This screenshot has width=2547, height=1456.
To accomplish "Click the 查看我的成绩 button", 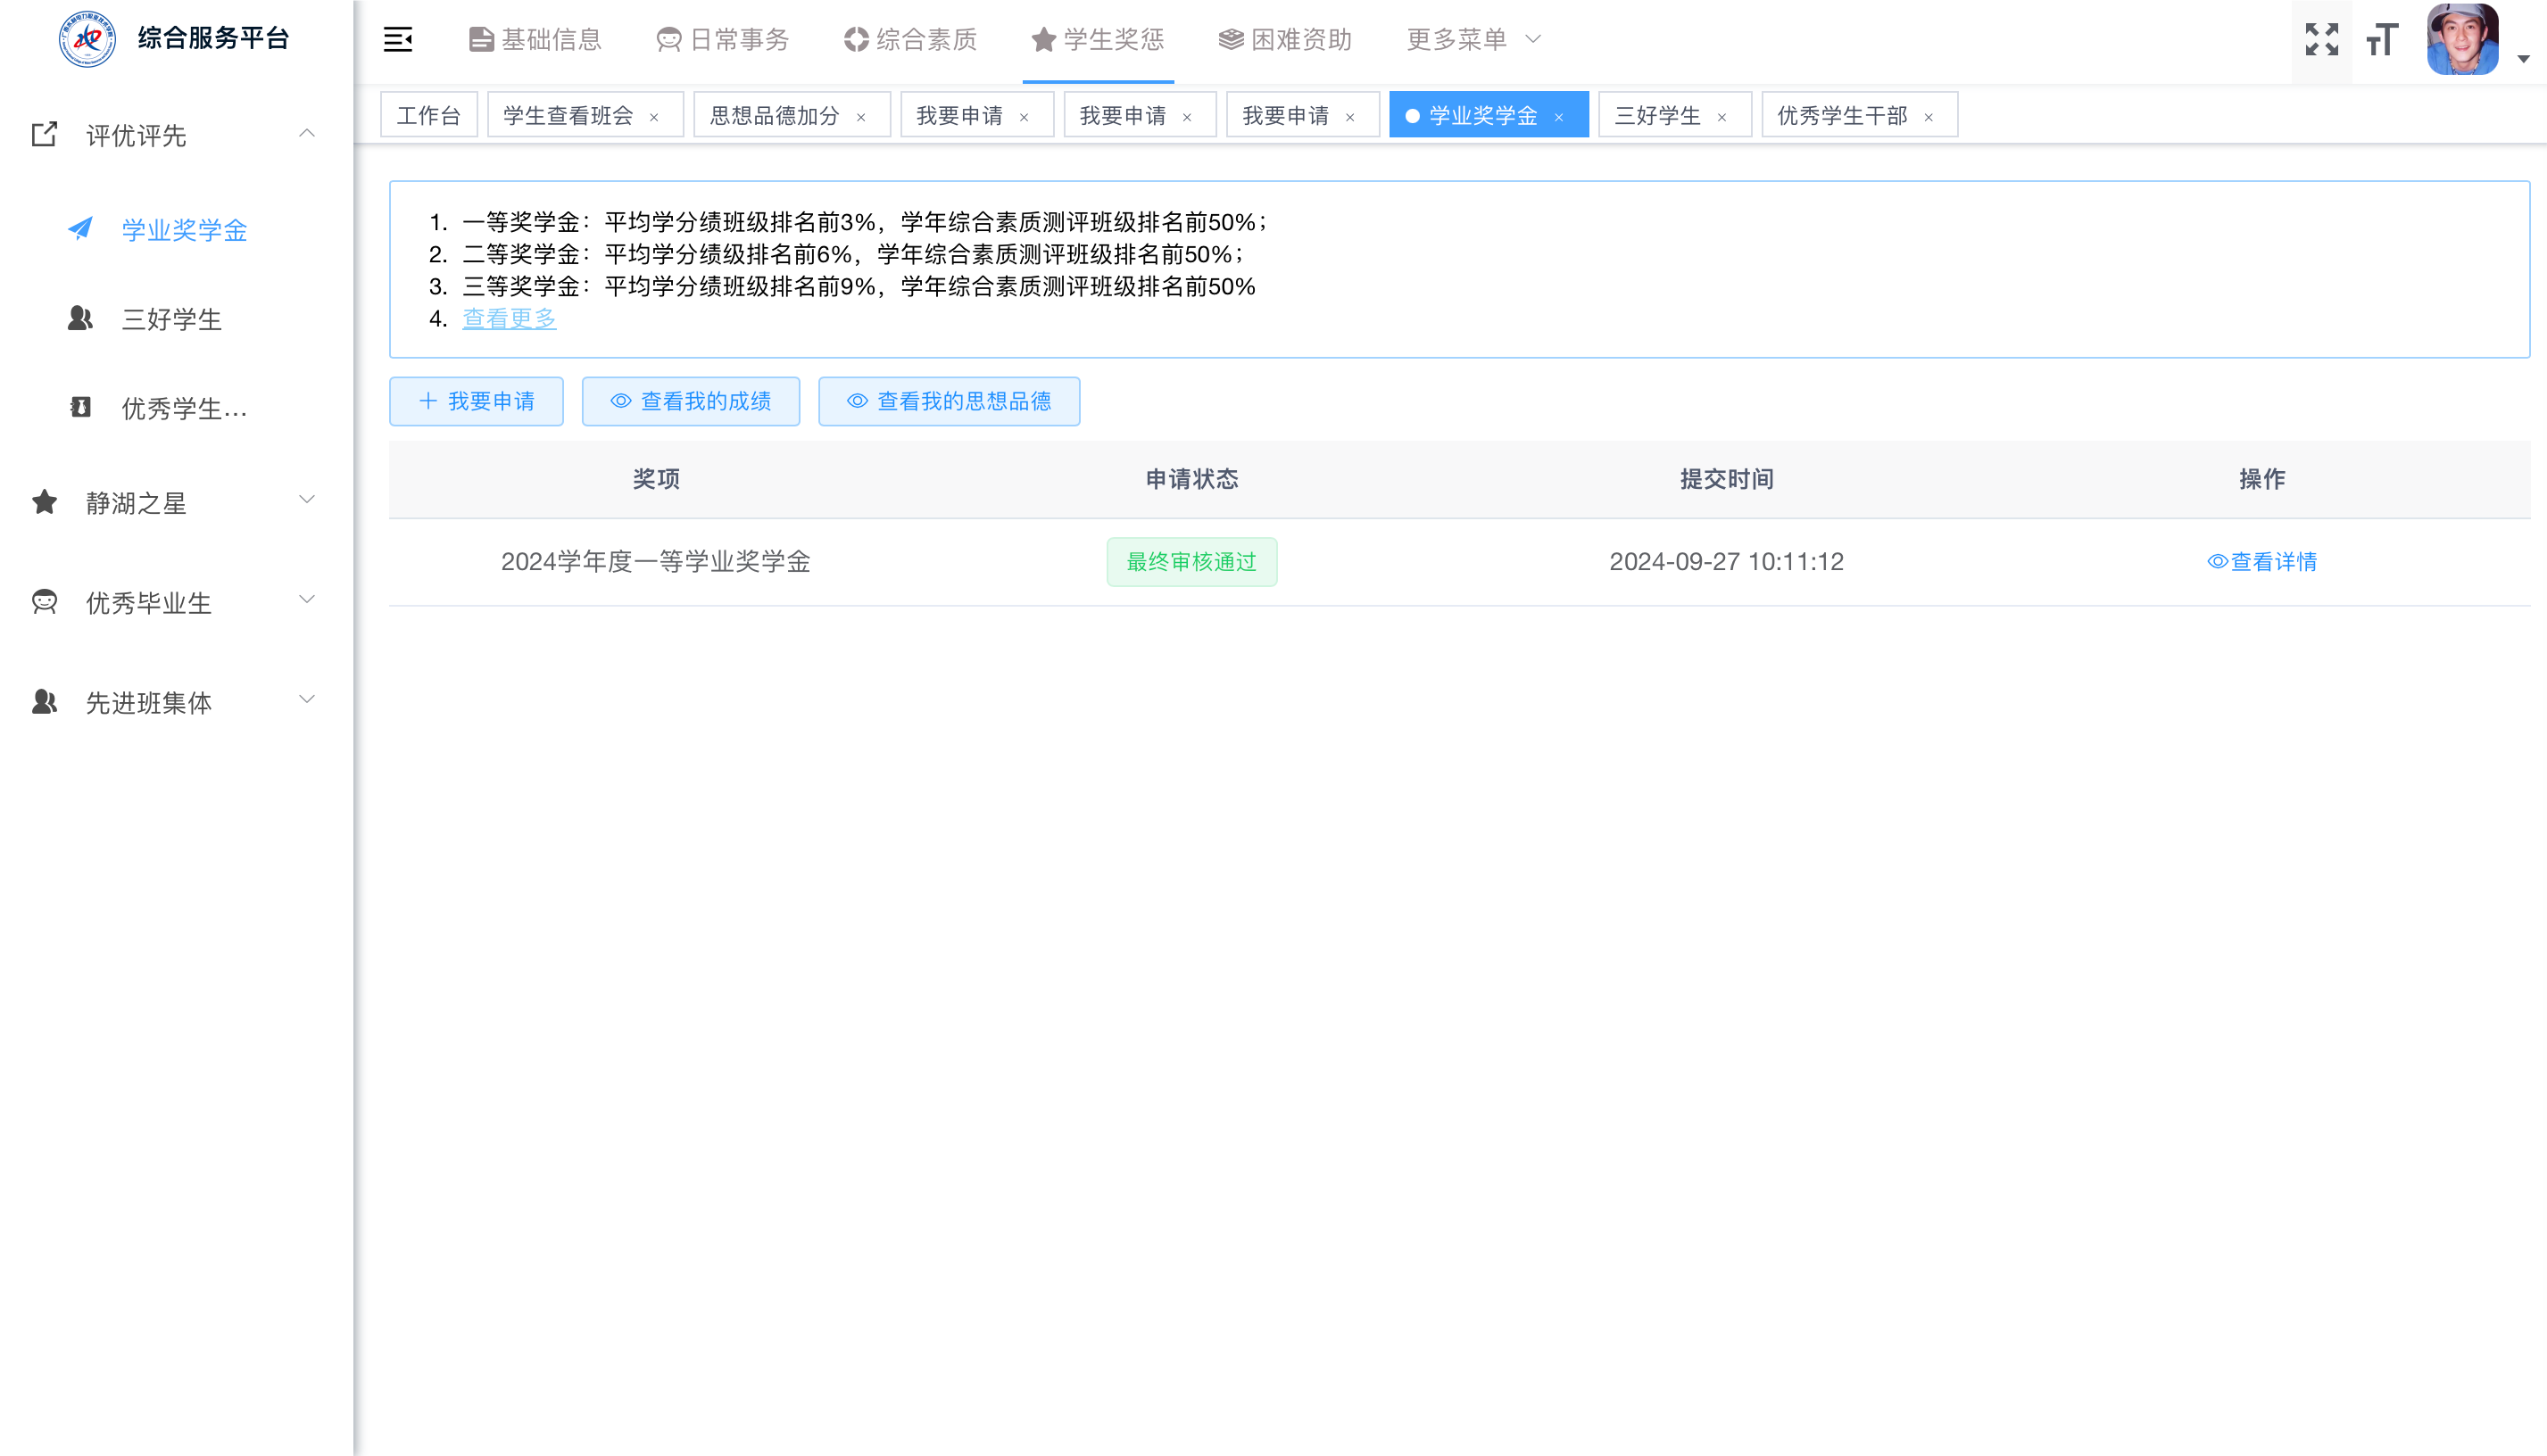I will tap(691, 401).
